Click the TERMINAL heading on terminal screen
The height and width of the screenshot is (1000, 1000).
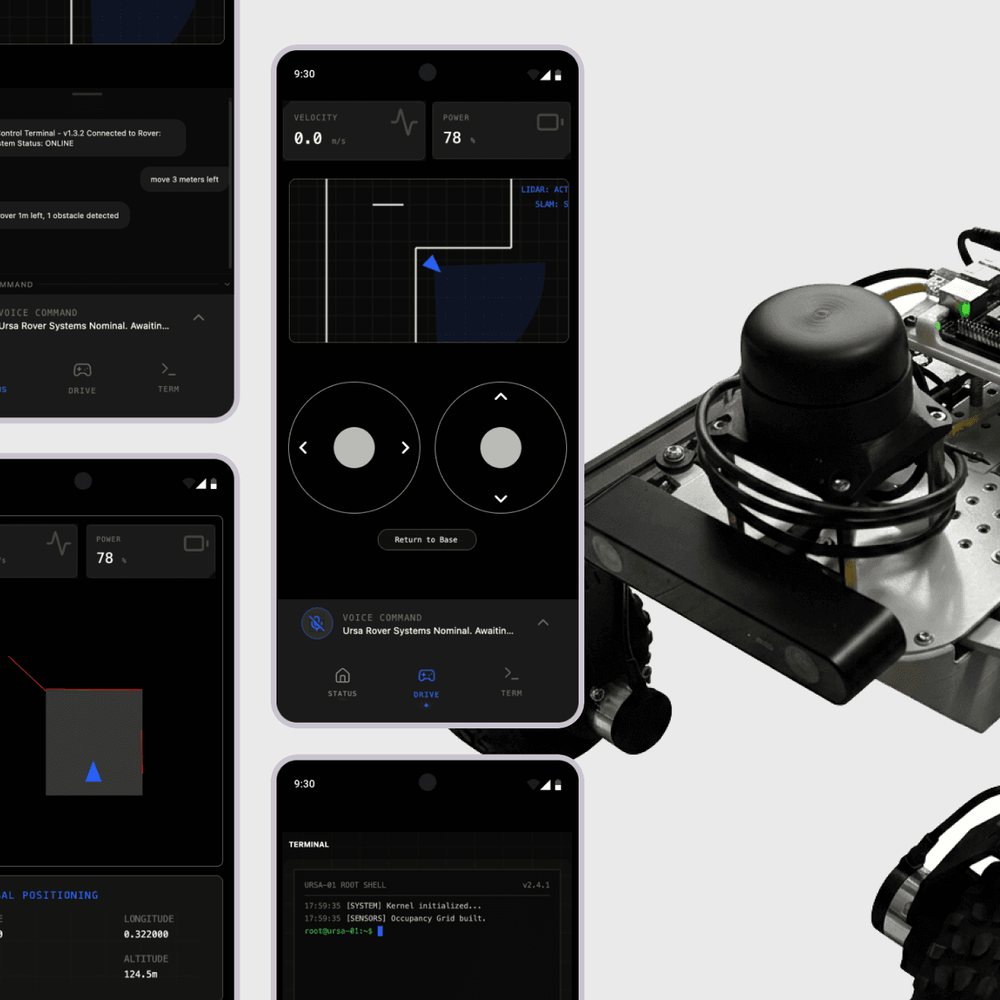pos(309,844)
